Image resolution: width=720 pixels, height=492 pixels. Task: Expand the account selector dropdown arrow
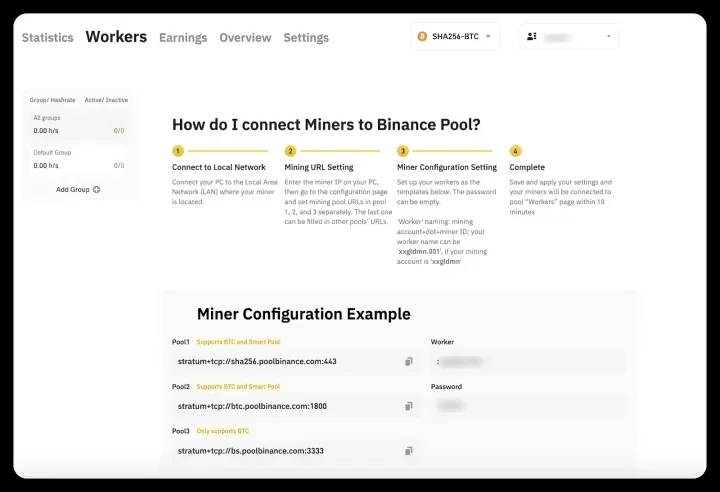coord(609,36)
